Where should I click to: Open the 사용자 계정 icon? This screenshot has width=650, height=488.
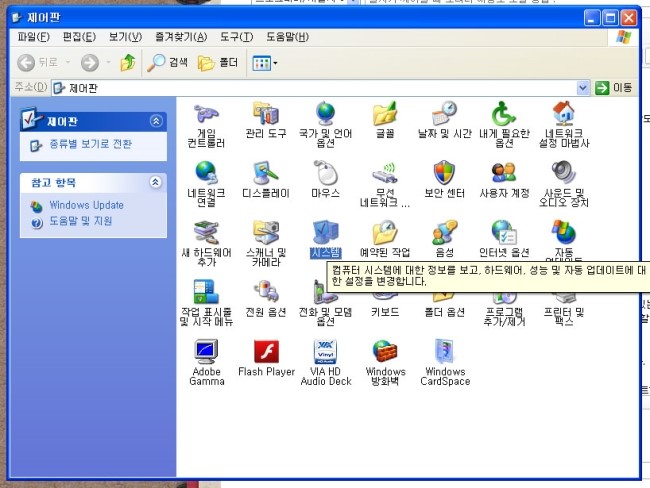tap(504, 174)
